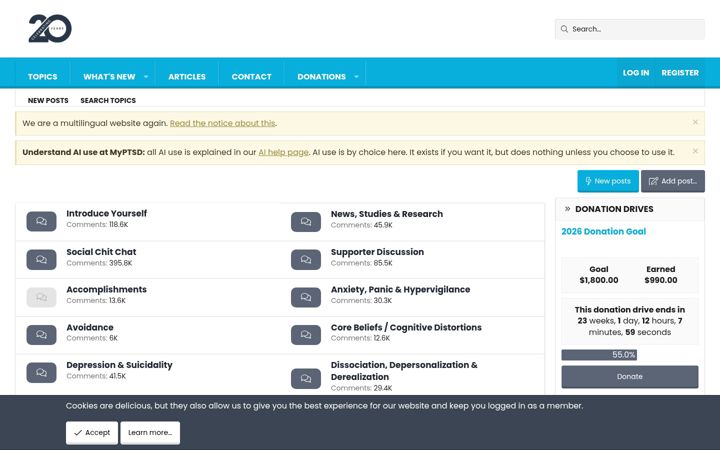Open News, Studies & Research forum title
Viewport: 720px width, 450px height.
coord(387,214)
